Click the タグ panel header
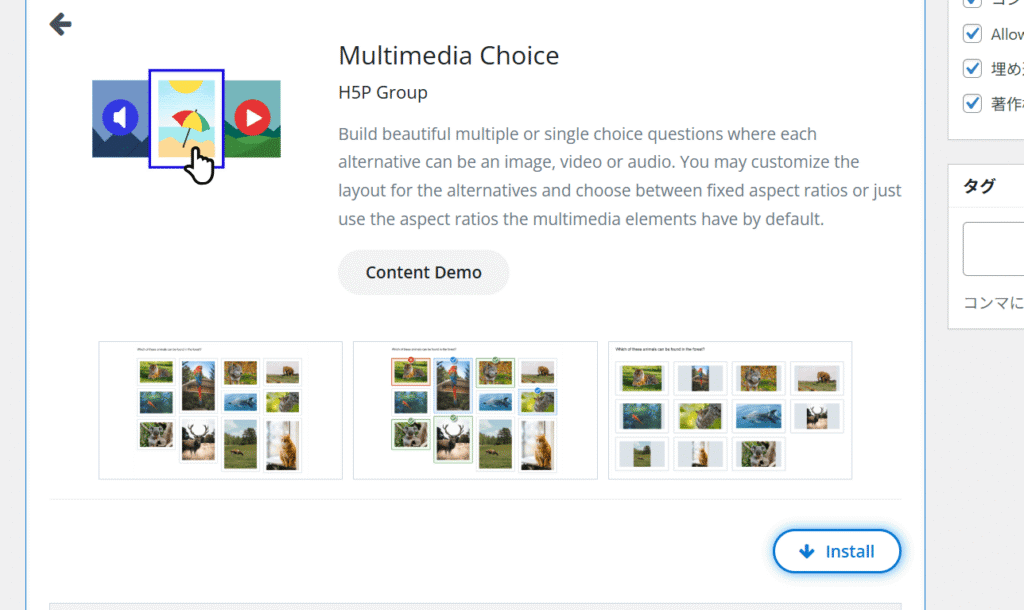This screenshot has width=1024, height=610. click(x=980, y=186)
